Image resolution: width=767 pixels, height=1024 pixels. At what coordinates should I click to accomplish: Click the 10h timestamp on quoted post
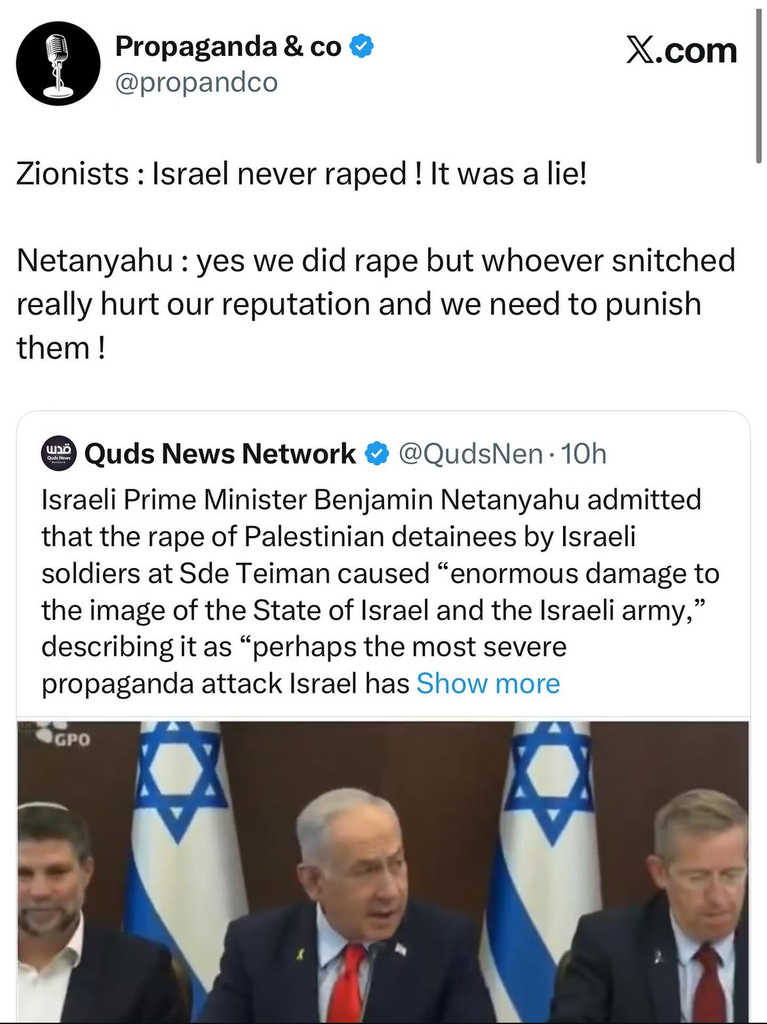click(585, 454)
